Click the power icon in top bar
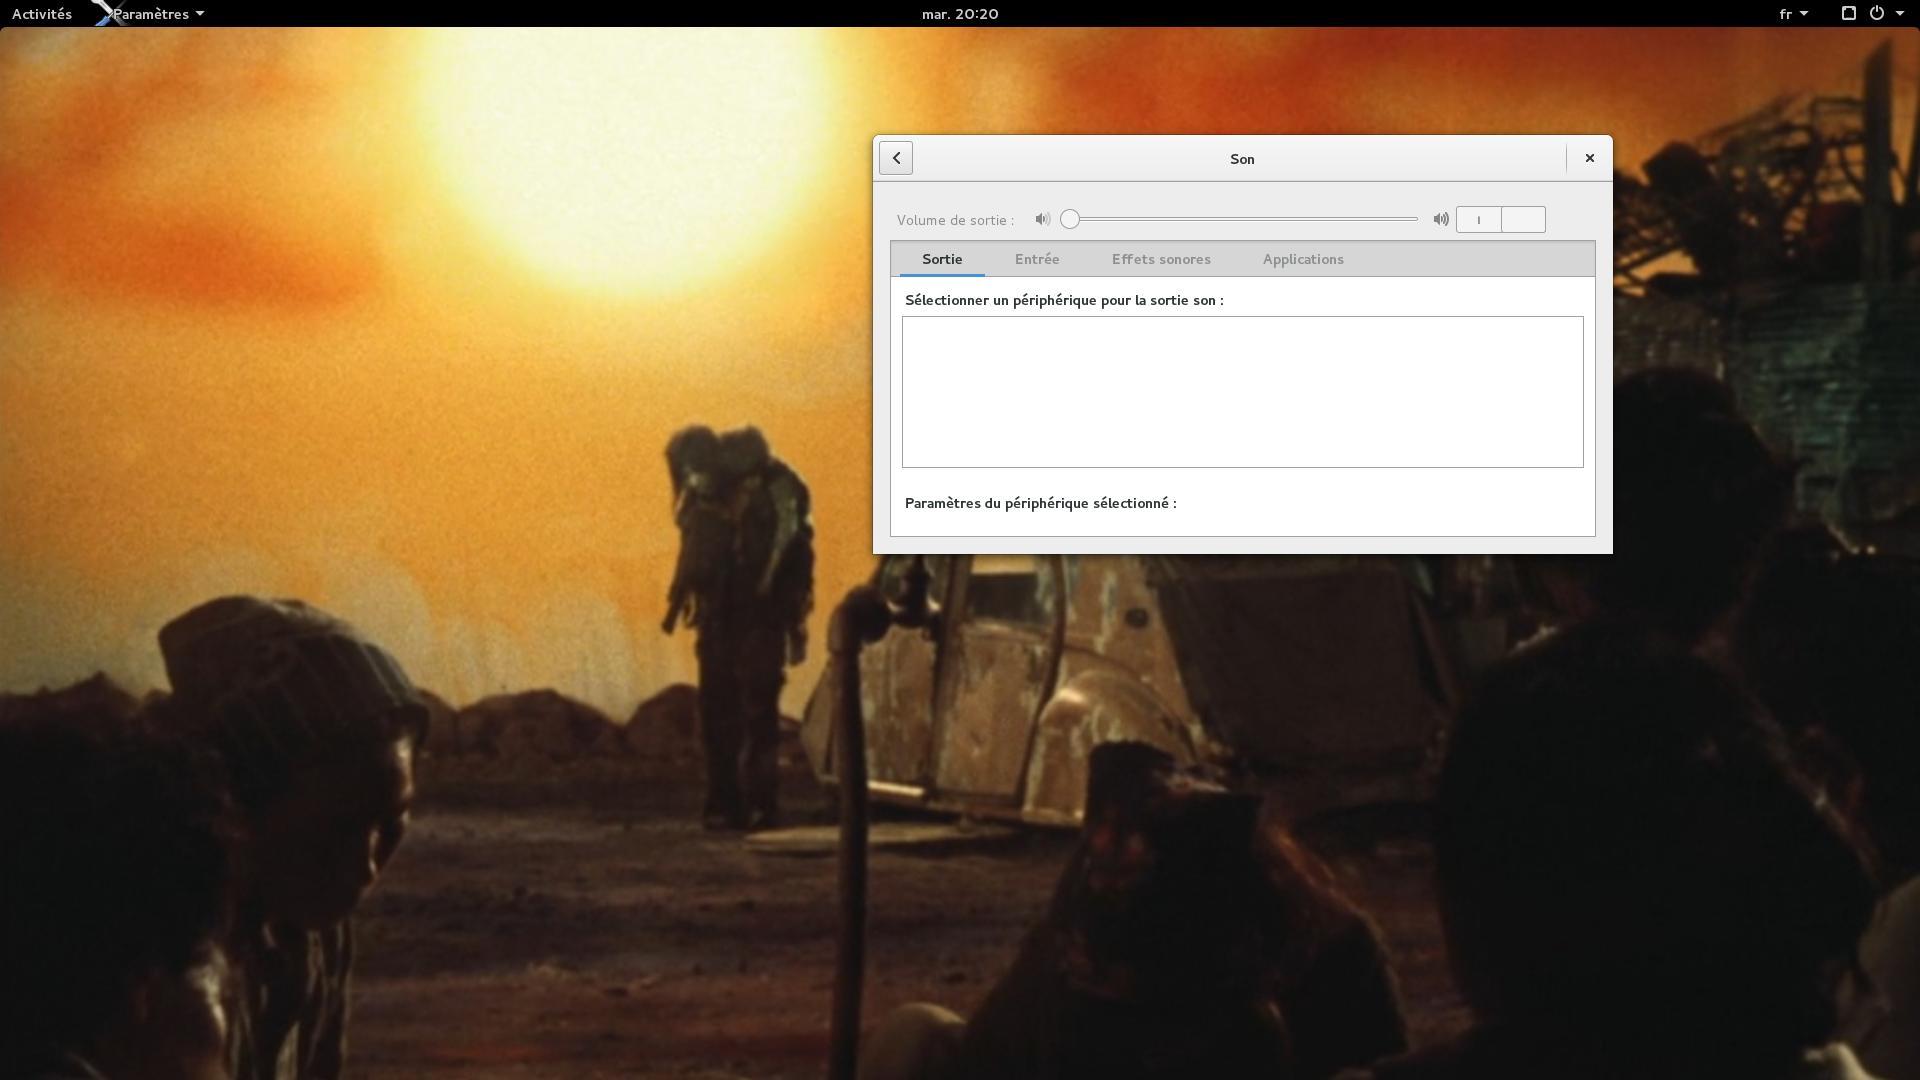Viewport: 1920px width, 1080px height. pyautogui.click(x=1876, y=14)
